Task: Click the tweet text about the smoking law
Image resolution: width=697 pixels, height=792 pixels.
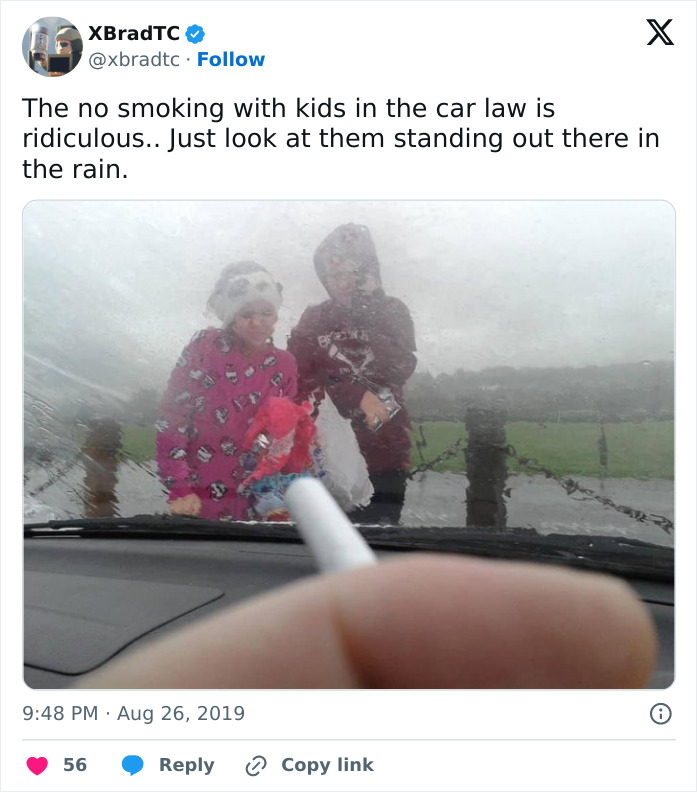Action: click(x=341, y=138)
